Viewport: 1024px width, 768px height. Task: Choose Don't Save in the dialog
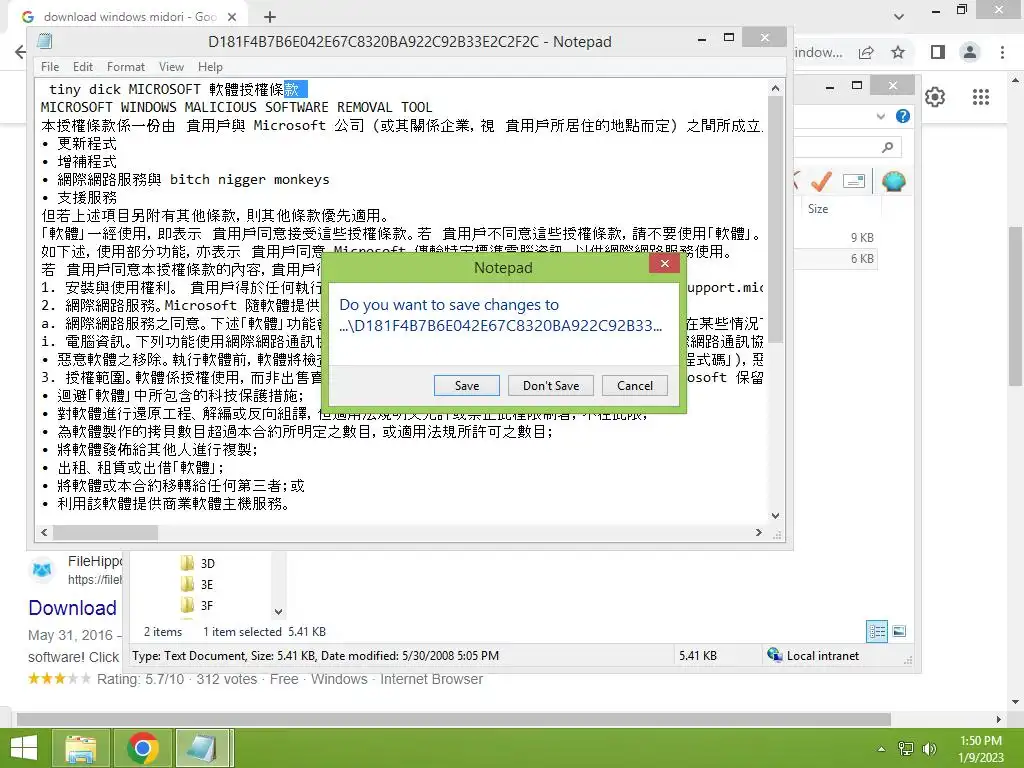tap(551, 385)
